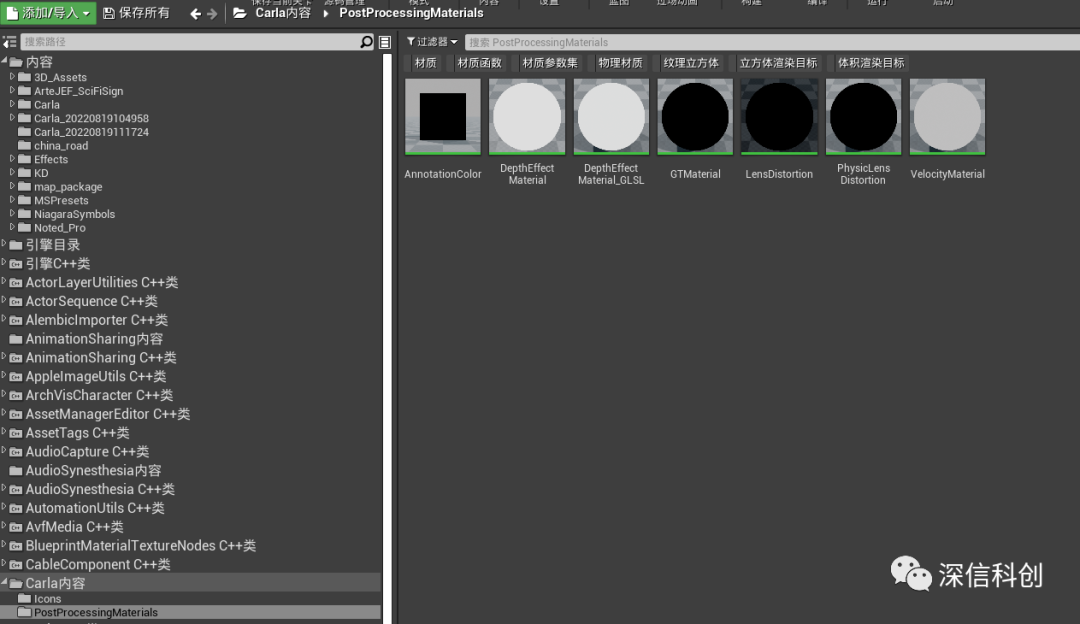The width and height of the screenshot is (1080, 624).
Task: Click magnifier icon in path search
Action: click(366, 42)
